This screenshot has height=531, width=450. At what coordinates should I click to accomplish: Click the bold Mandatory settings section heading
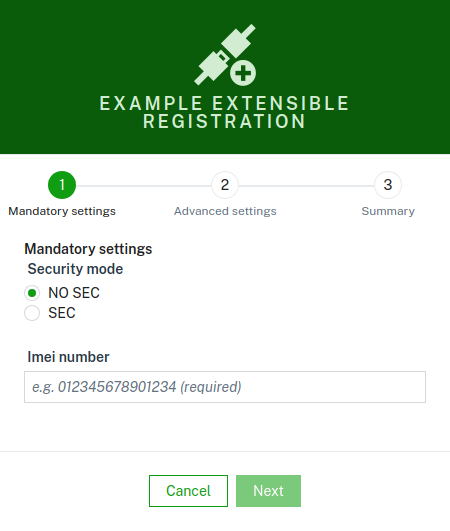(88, 249)
